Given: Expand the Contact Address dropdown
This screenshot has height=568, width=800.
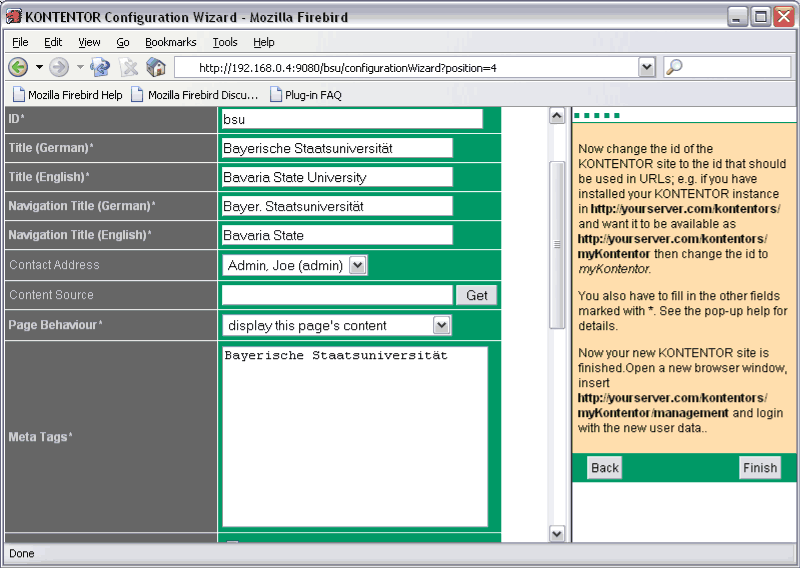Looking at the screenshot, I should (358, 265).
